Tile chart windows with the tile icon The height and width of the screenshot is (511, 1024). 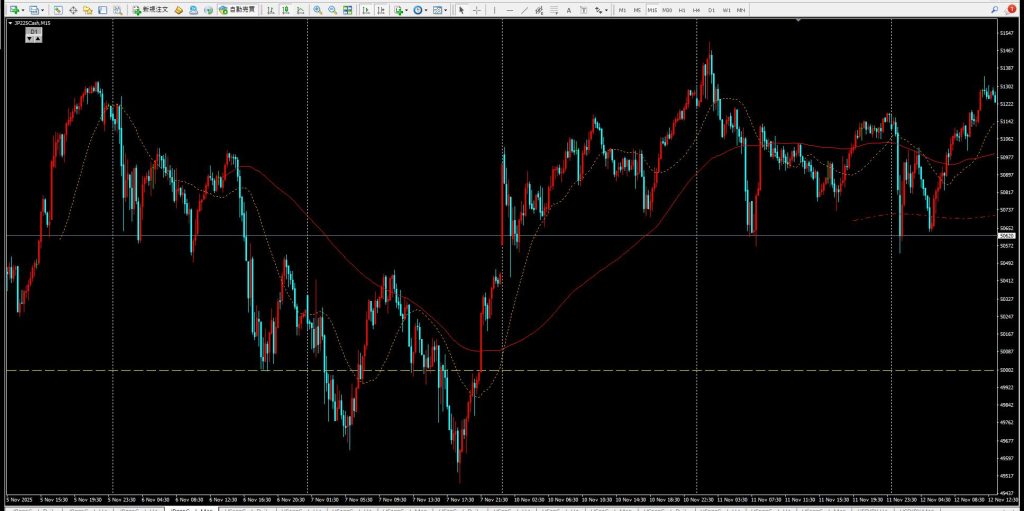coord(347,10)
